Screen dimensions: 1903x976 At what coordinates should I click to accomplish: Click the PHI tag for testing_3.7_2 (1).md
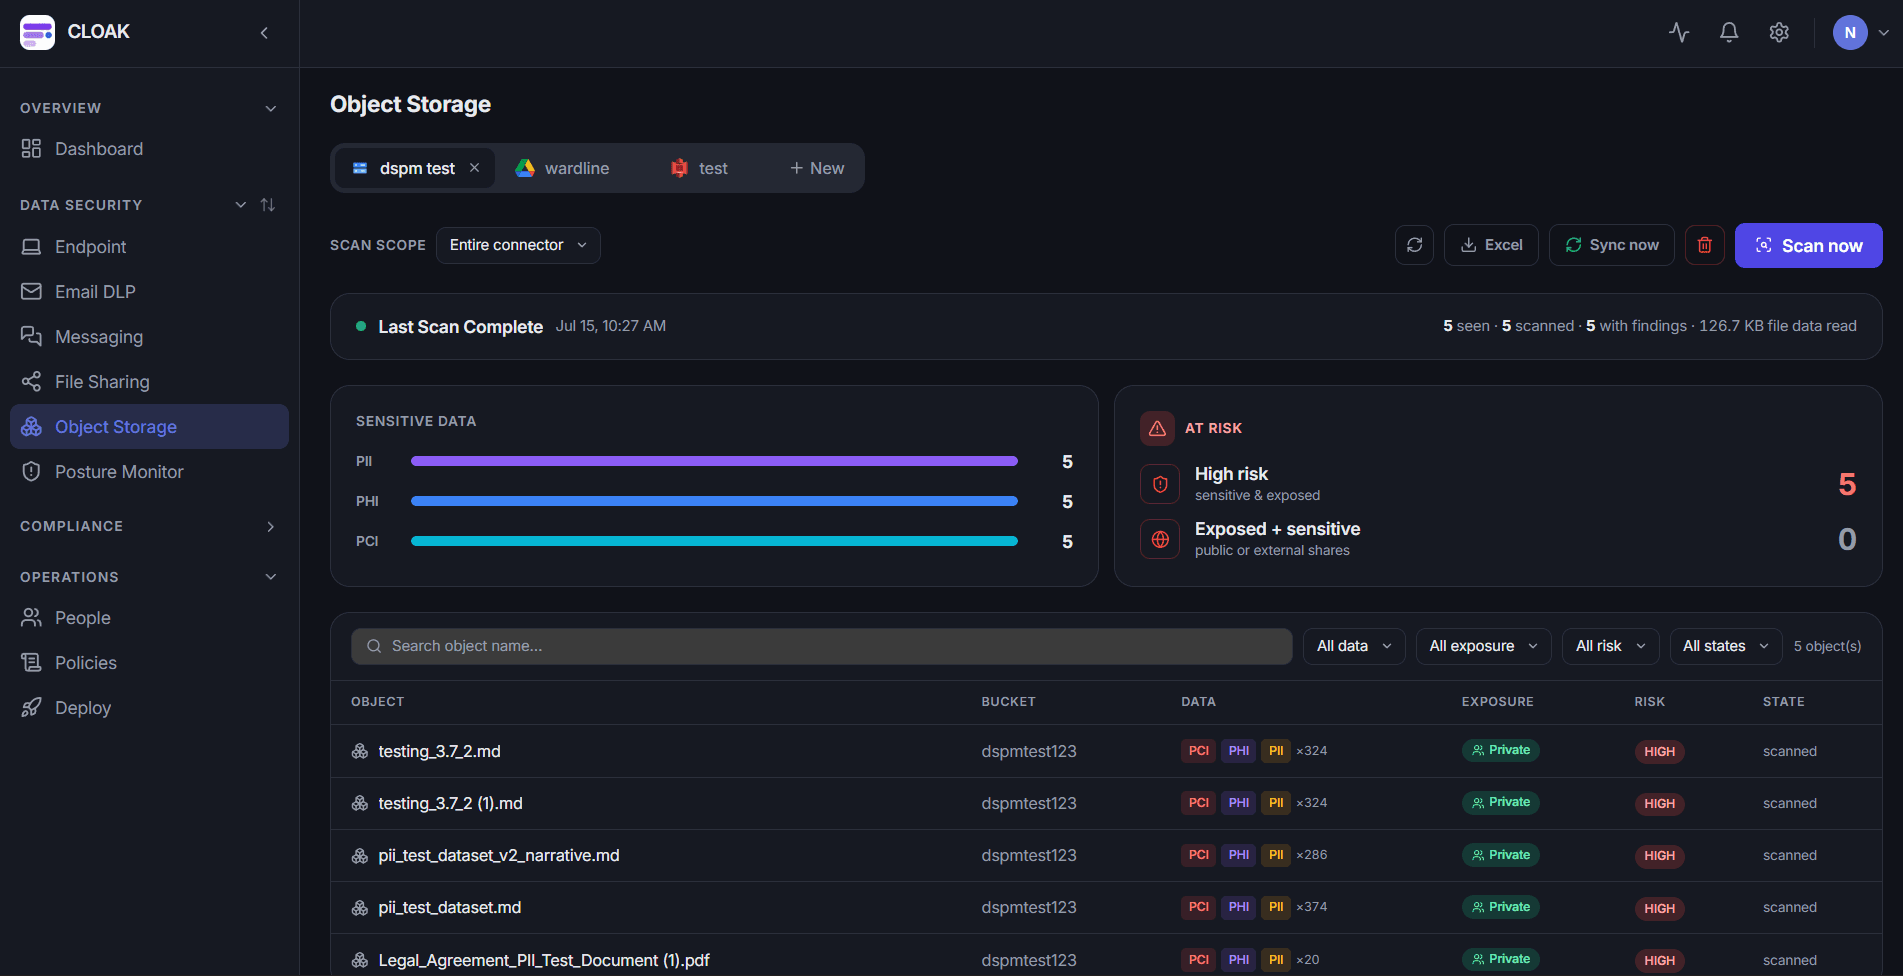click(x=1238, y=803)
